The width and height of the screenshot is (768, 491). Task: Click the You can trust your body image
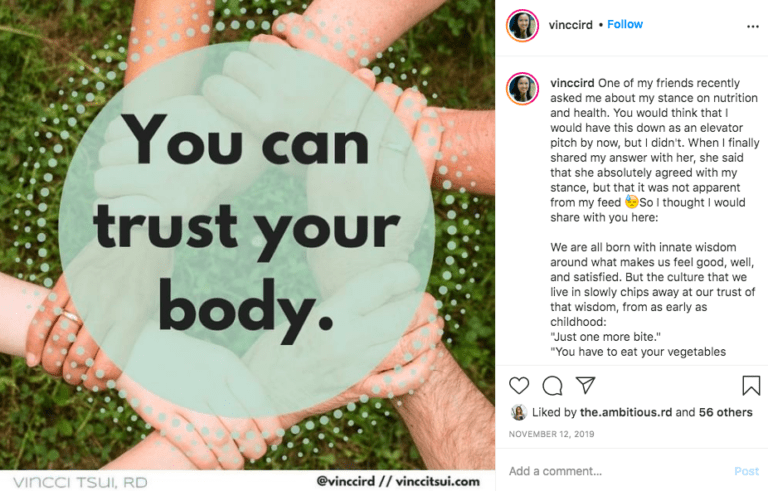point(247,235)
